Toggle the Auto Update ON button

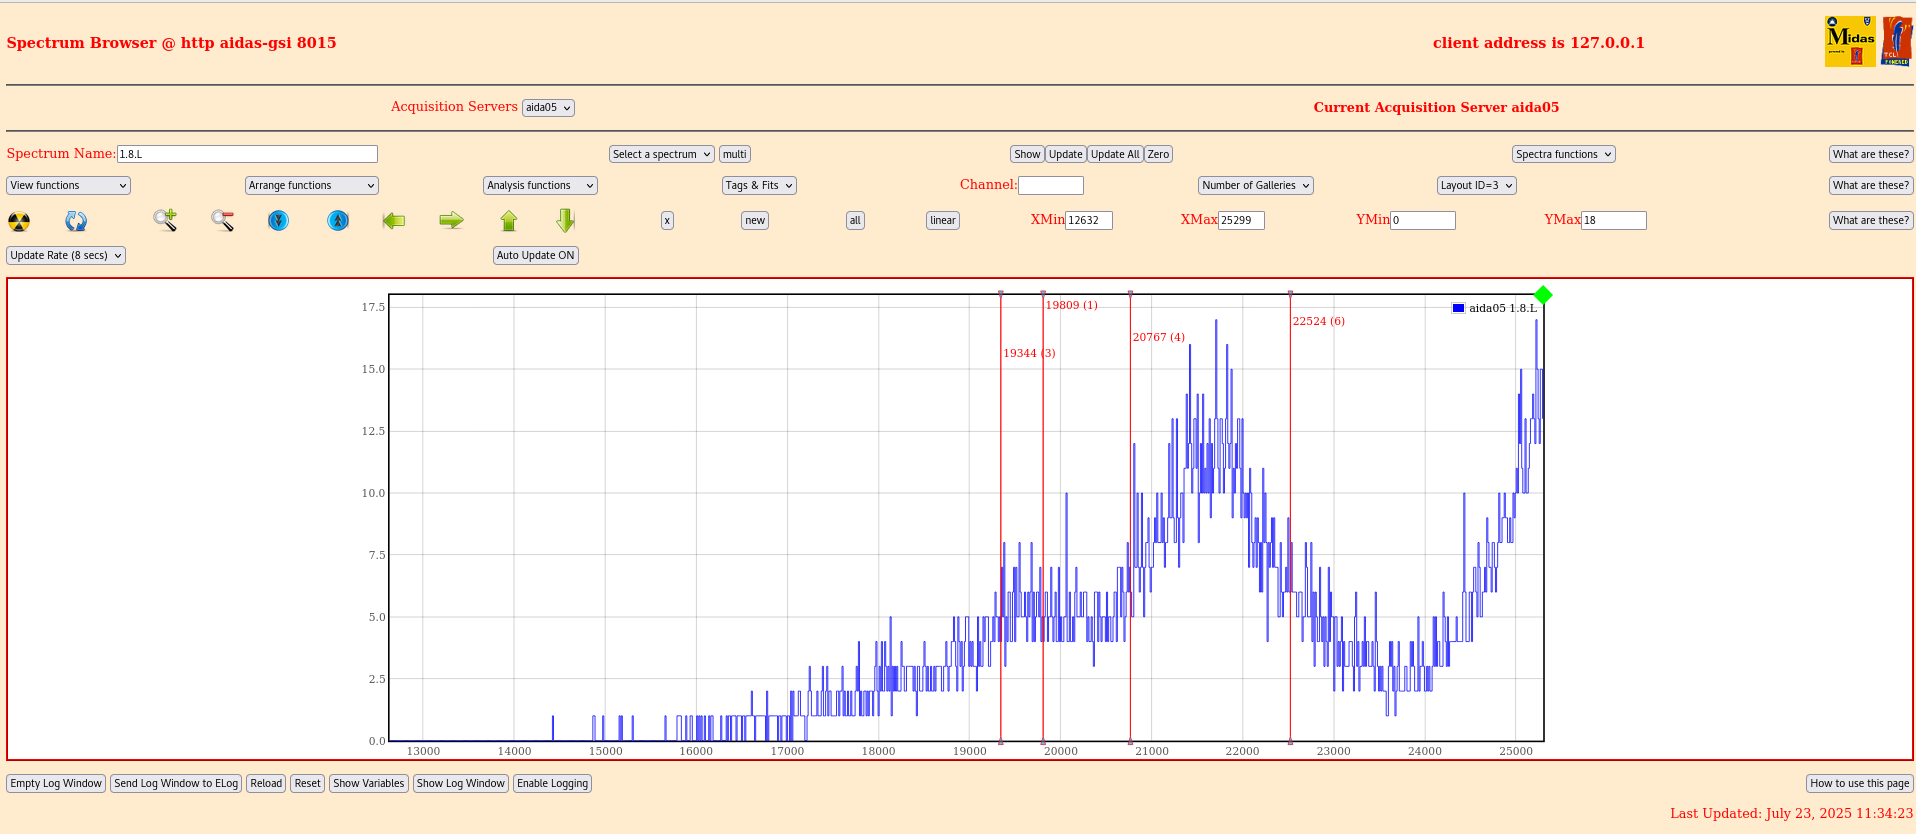pos(536,255)
